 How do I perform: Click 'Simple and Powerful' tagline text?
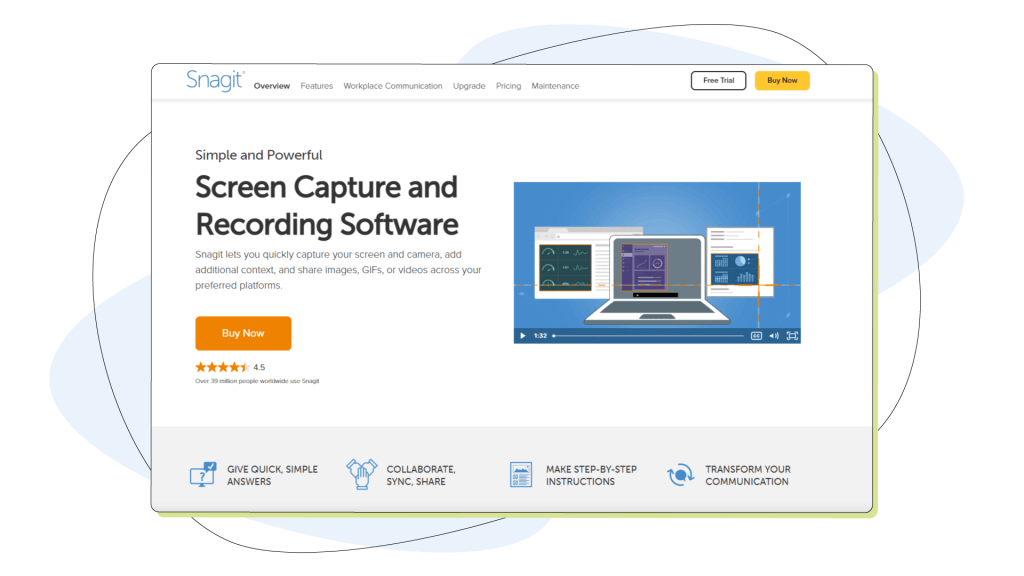[x=259, y=155]
